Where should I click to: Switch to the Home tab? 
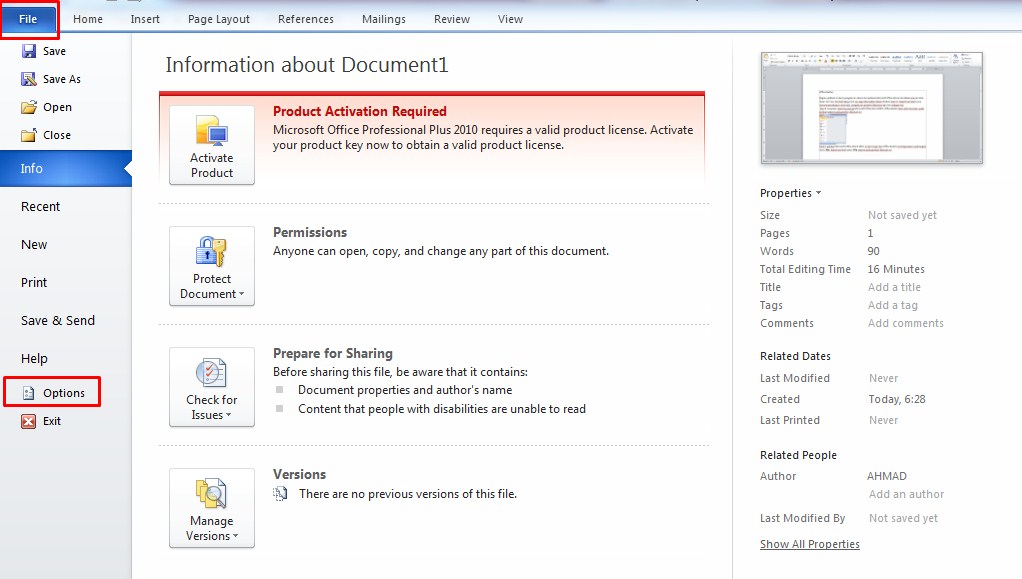[88, 19]
